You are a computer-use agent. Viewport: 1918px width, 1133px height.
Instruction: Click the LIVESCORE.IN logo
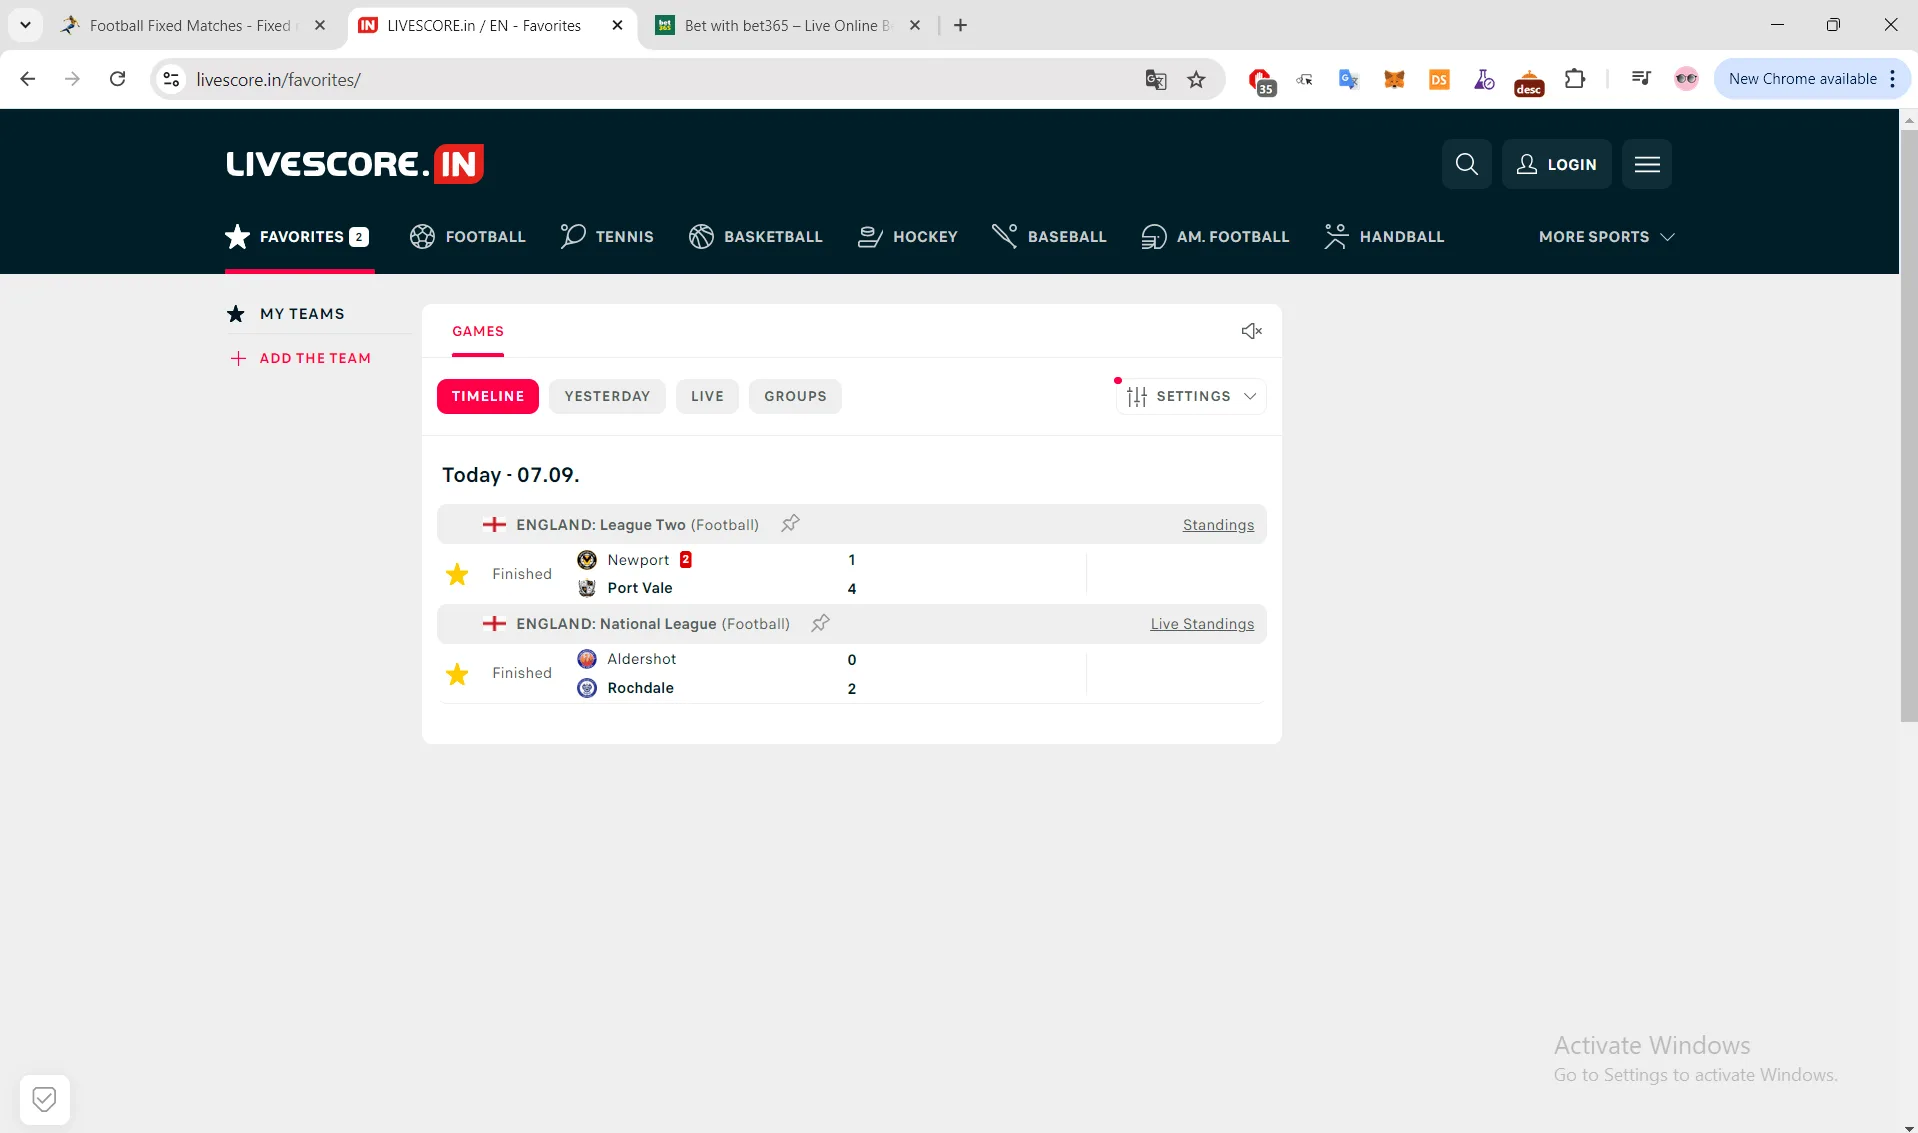point(355,164)
